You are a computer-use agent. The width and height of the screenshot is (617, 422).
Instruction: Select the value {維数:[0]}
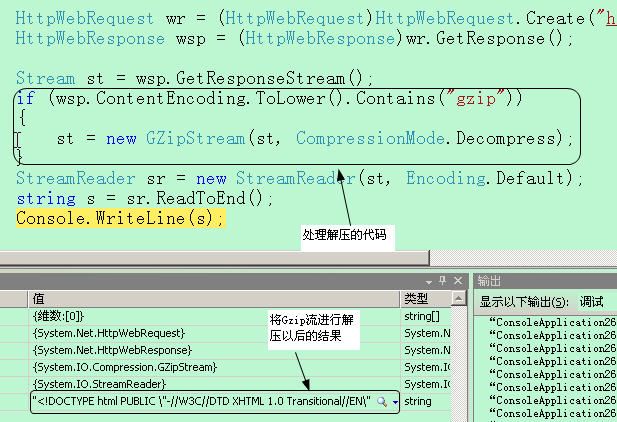(x=58, y=316)
